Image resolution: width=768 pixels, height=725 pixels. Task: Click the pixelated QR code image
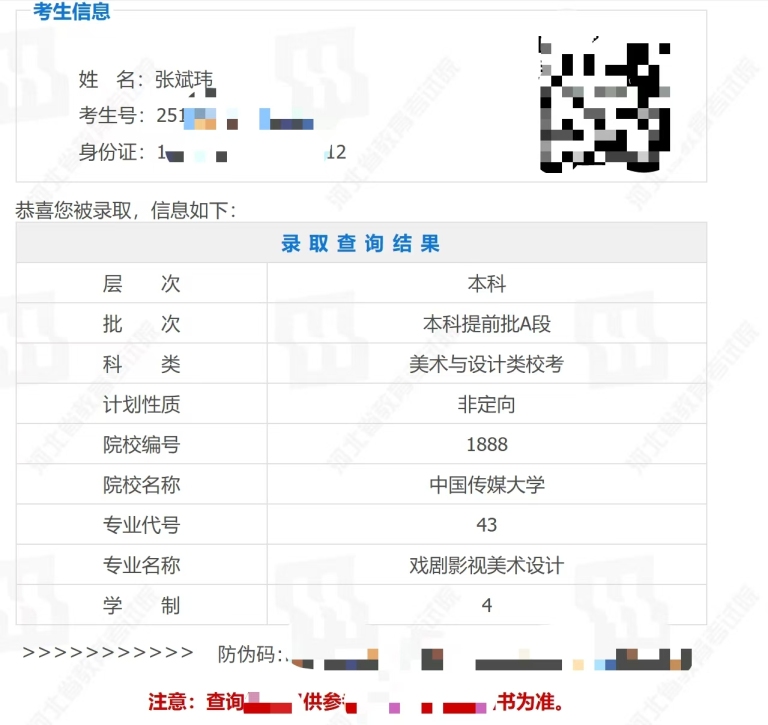604,104
